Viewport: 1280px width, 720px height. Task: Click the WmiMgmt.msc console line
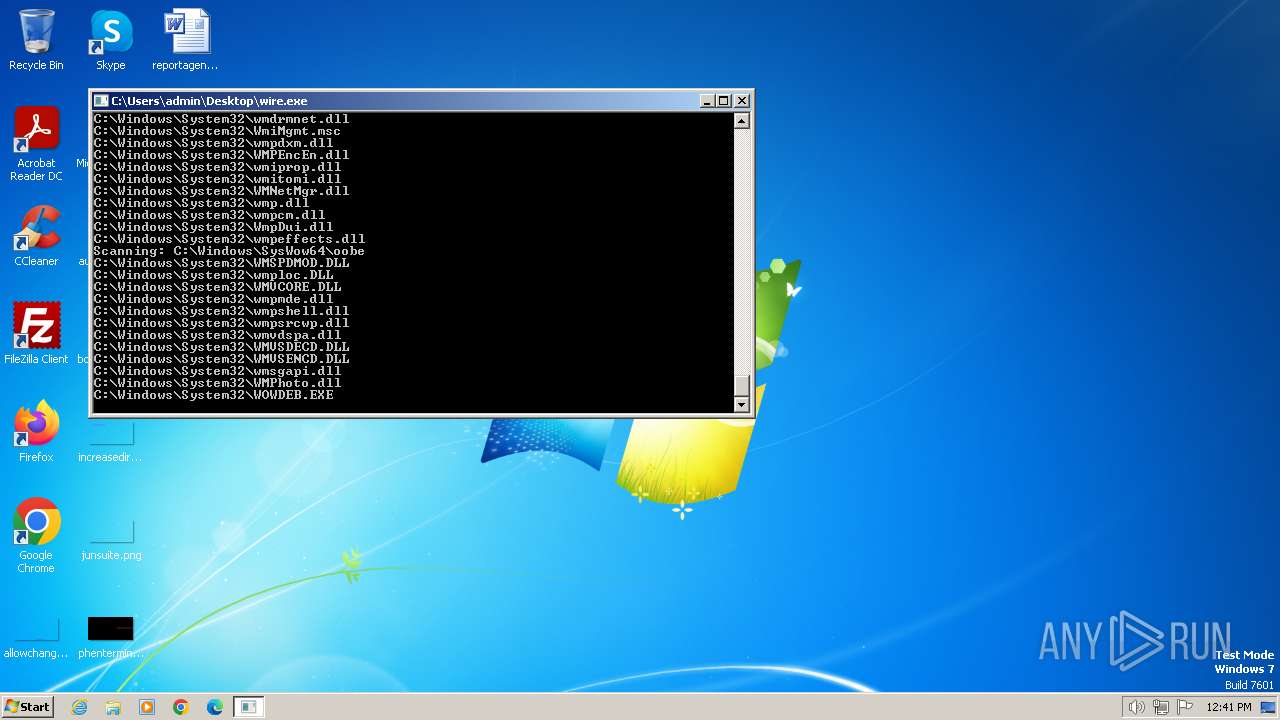tap(218, 131)
